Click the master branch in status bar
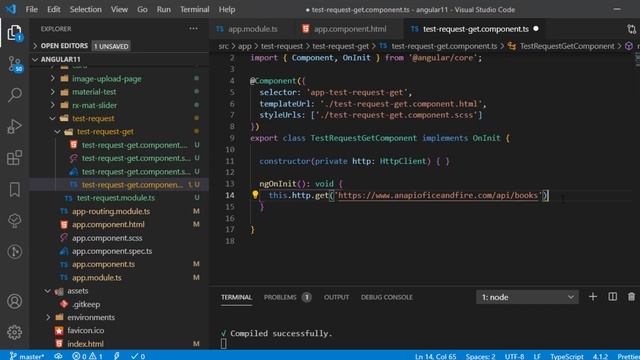Image resolution: width=640 pixels, height=360 pixels. [x=27, y=356]
